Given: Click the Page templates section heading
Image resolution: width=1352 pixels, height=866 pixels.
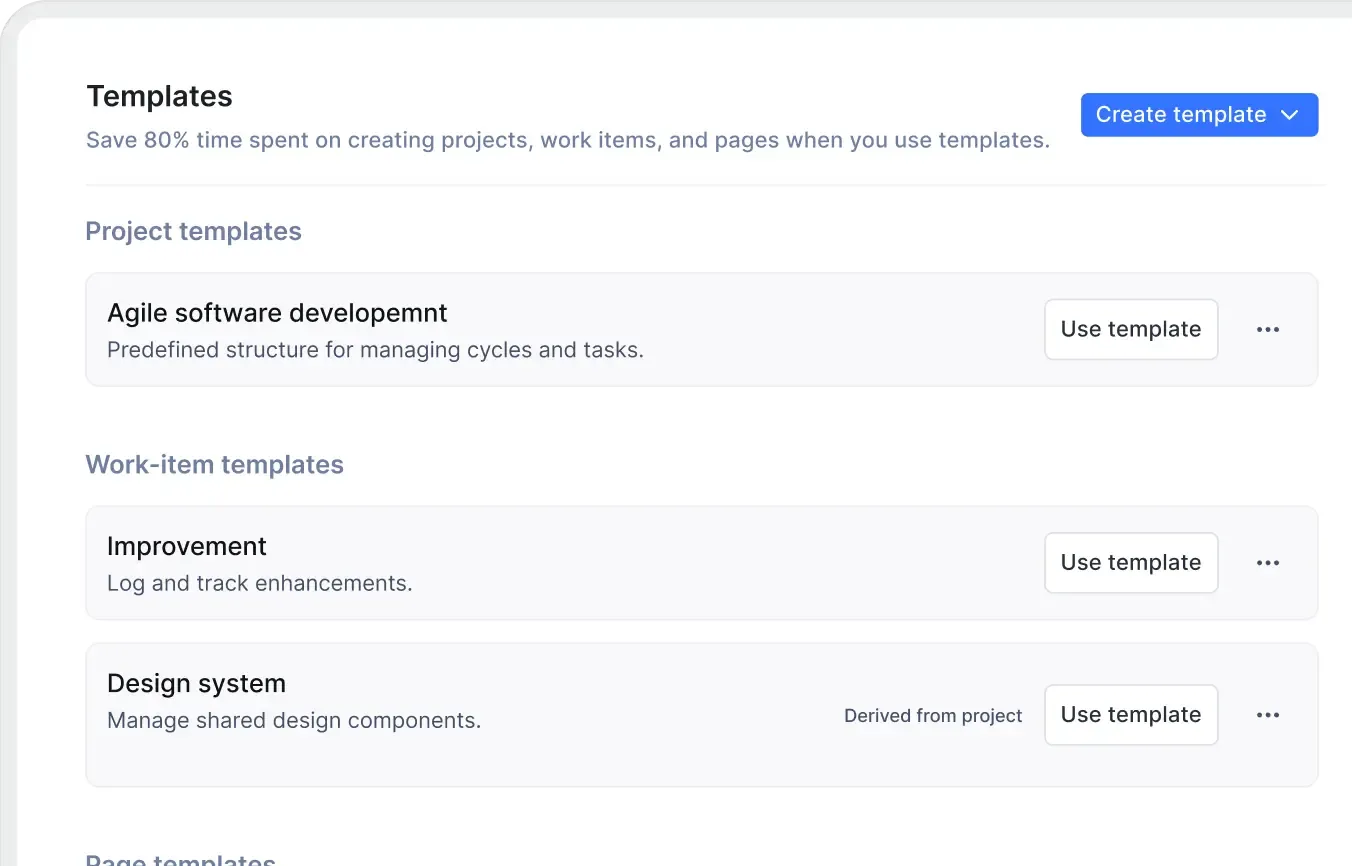Looking at the screenshot, I should (180, 858).
